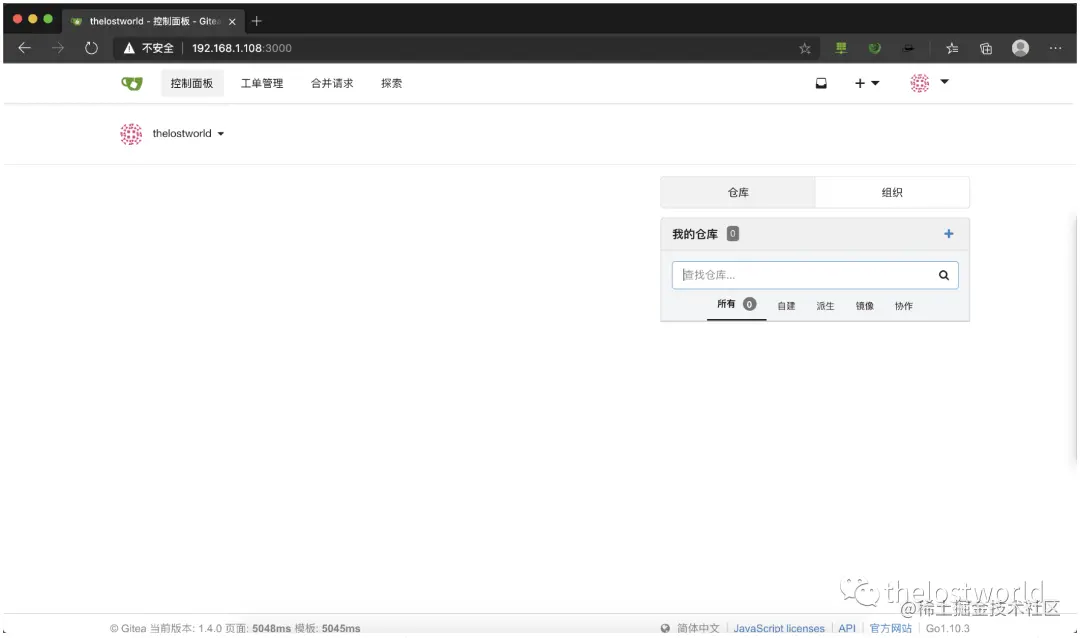Click the globe icon in the footer
Viewport: 1080px width, 638px height.
666,628
